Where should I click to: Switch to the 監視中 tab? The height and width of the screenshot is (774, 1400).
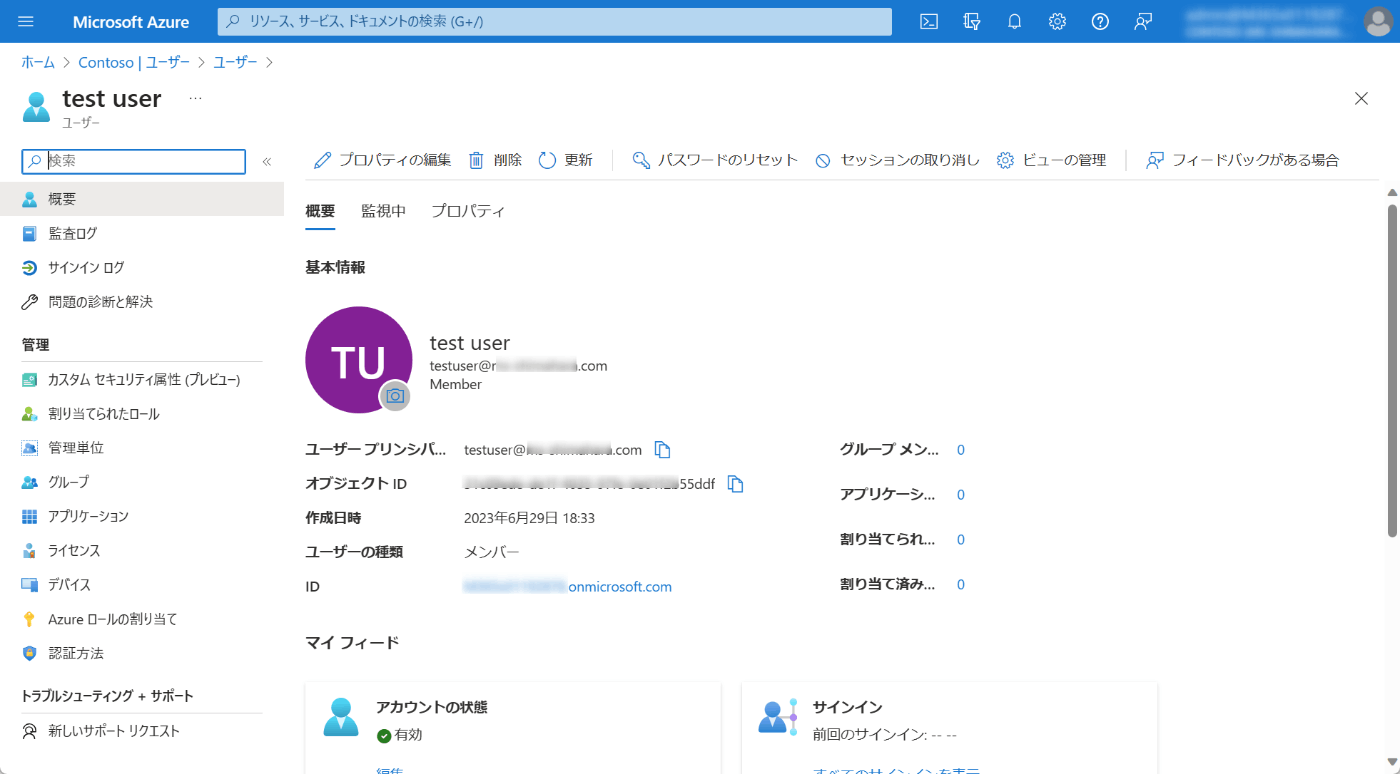point(383,211)
